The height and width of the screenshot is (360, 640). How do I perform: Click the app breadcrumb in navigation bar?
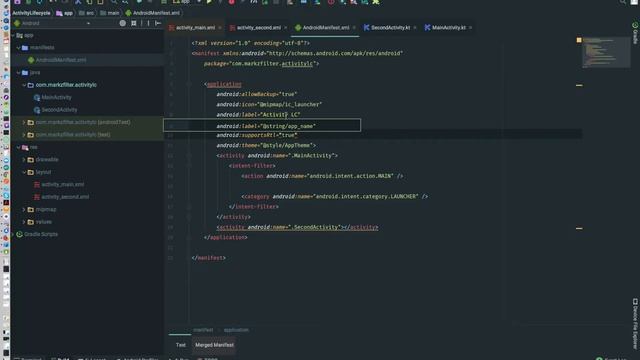click(x=64, y=13)
